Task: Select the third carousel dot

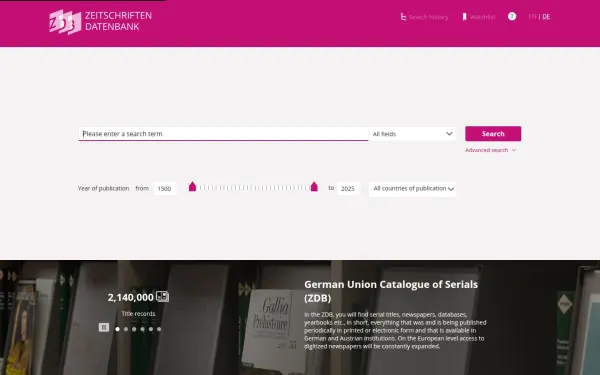Action: tap(134, 329)
